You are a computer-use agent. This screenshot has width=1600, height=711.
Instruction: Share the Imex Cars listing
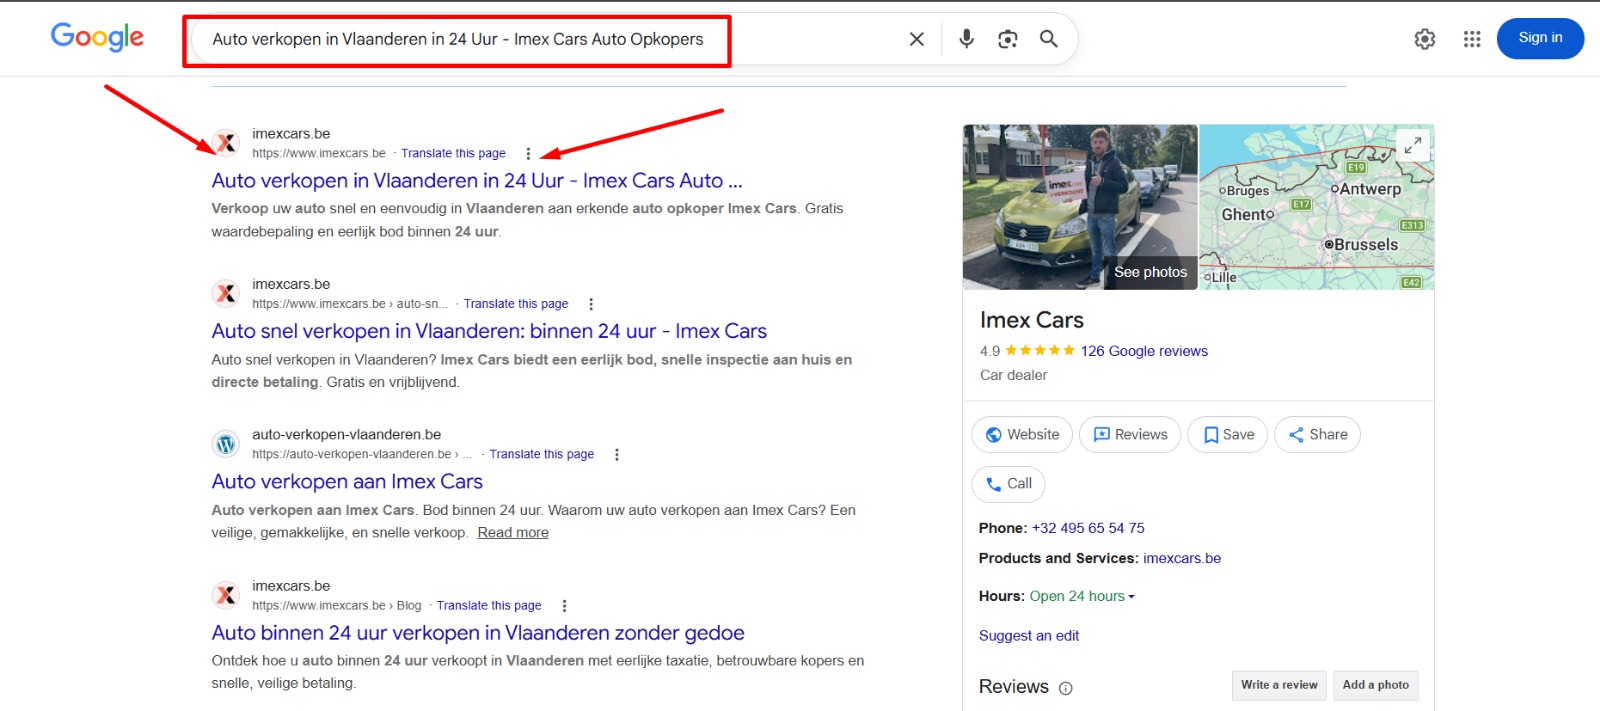[1316, 435]
